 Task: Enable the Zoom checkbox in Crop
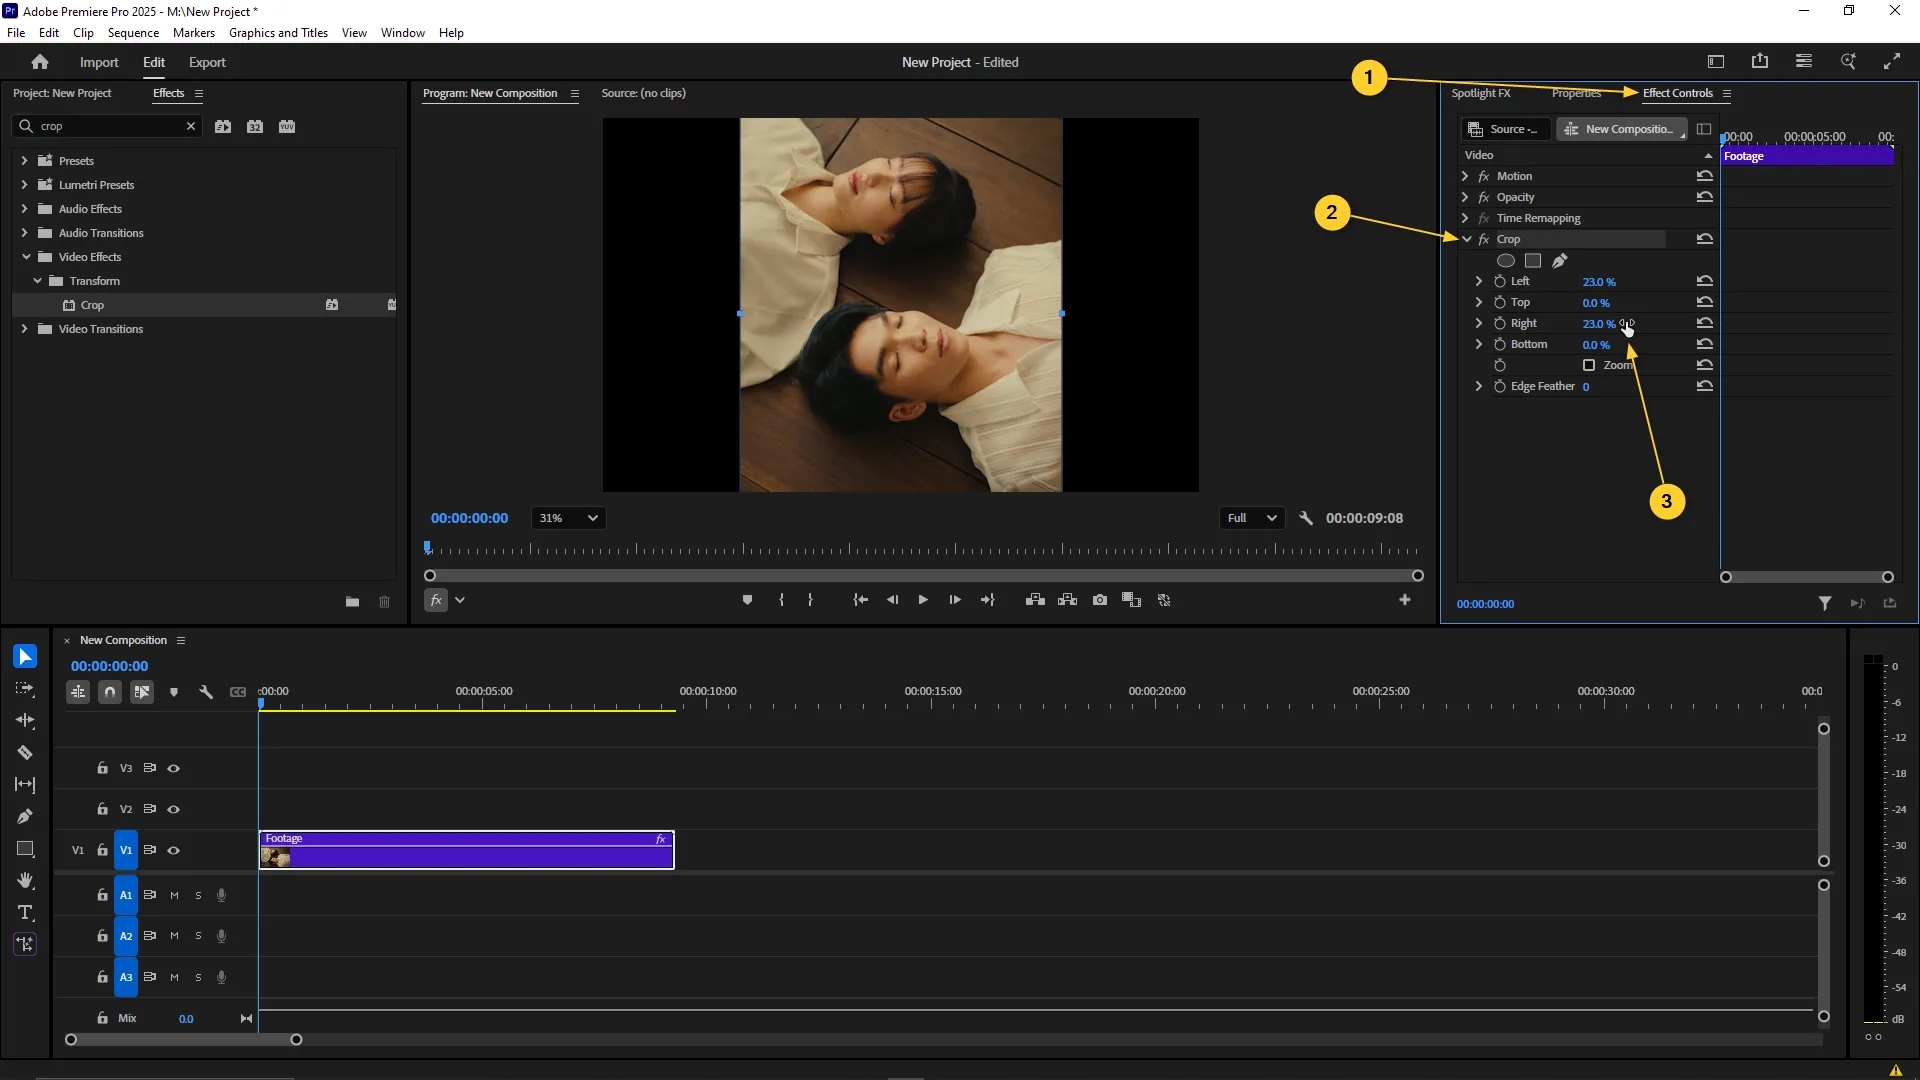1589,365
